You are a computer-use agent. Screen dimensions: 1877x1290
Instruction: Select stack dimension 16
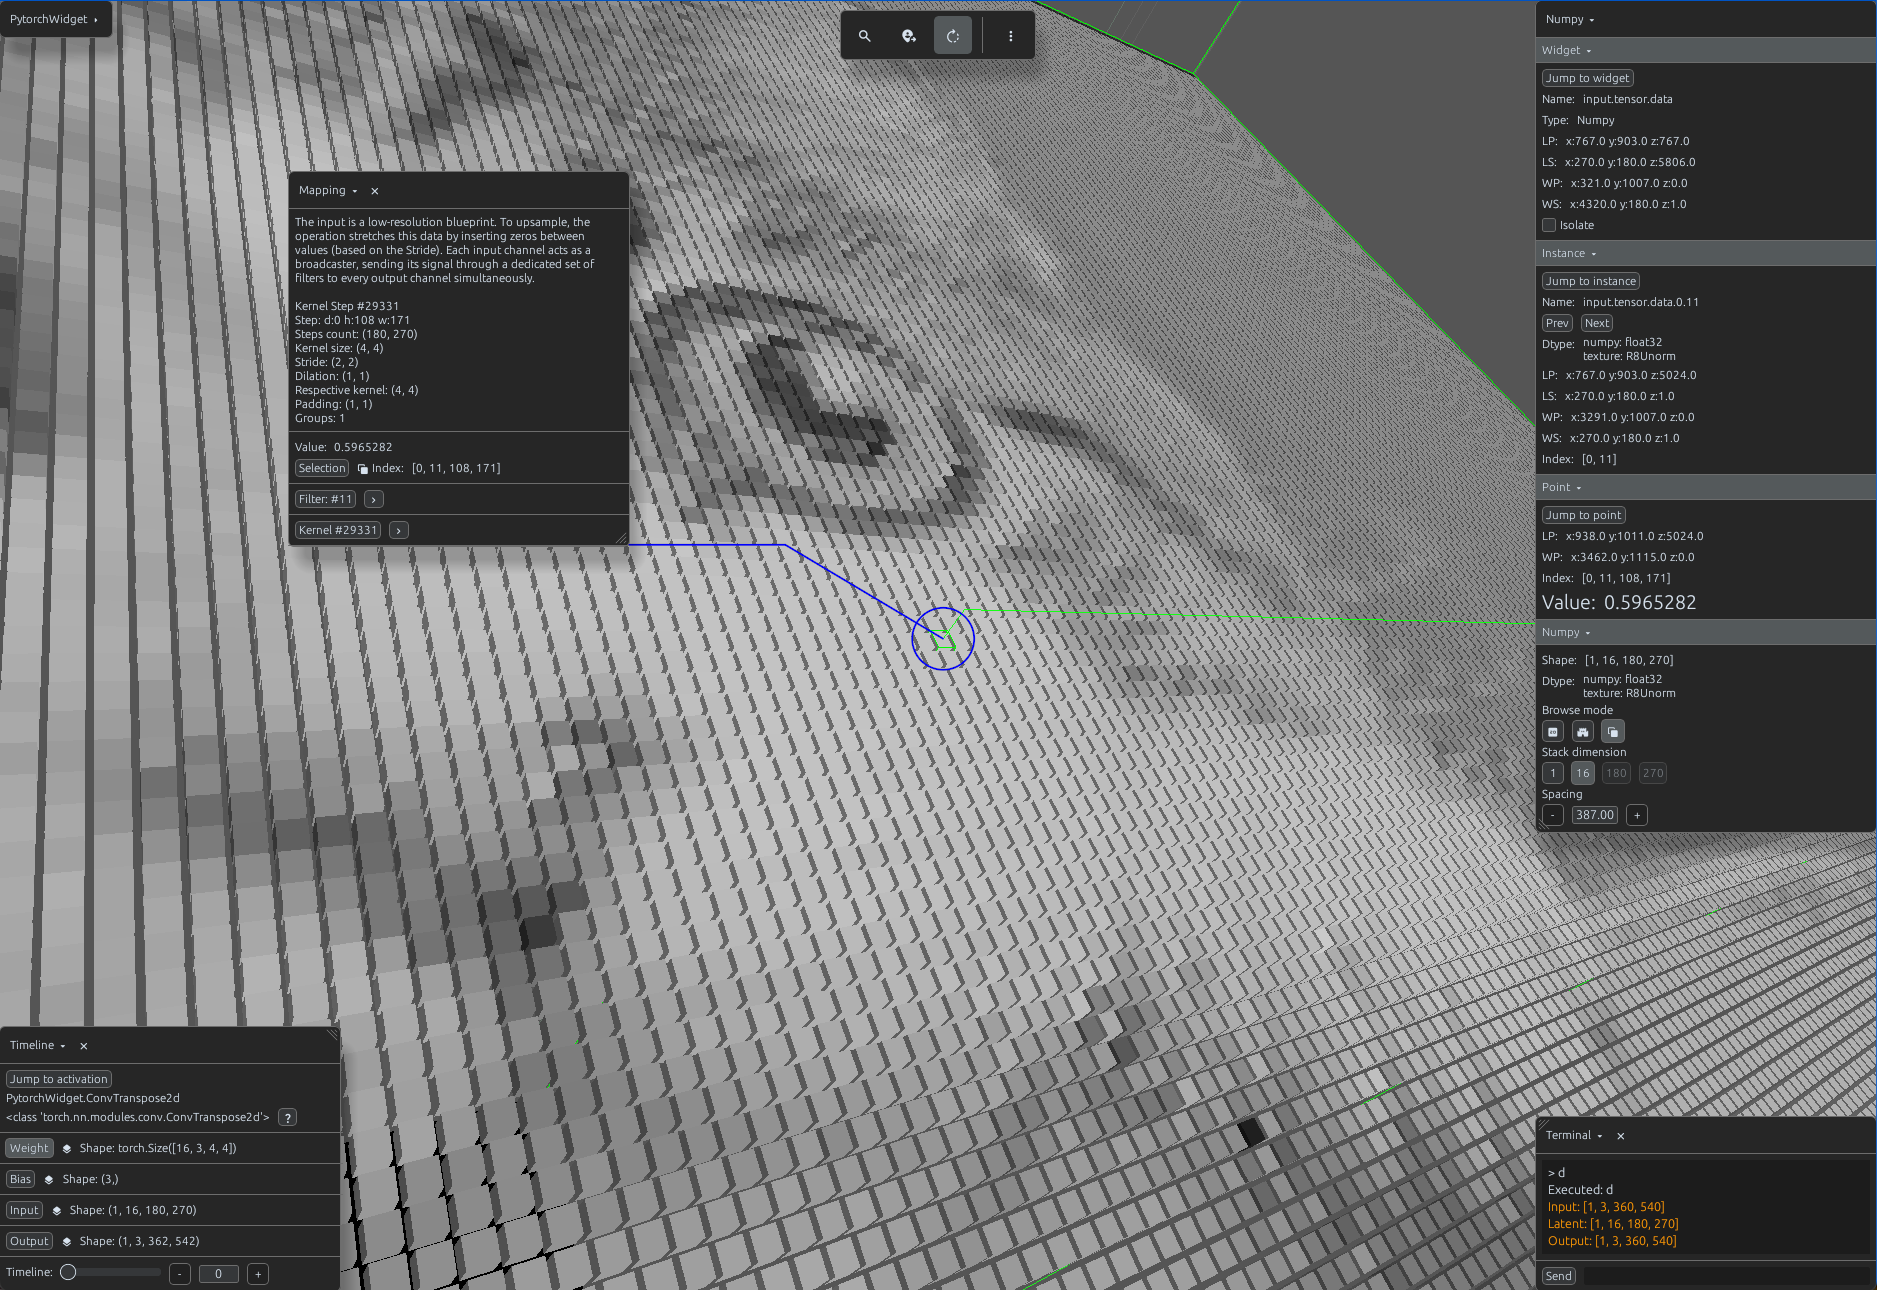pos(1583,773)
